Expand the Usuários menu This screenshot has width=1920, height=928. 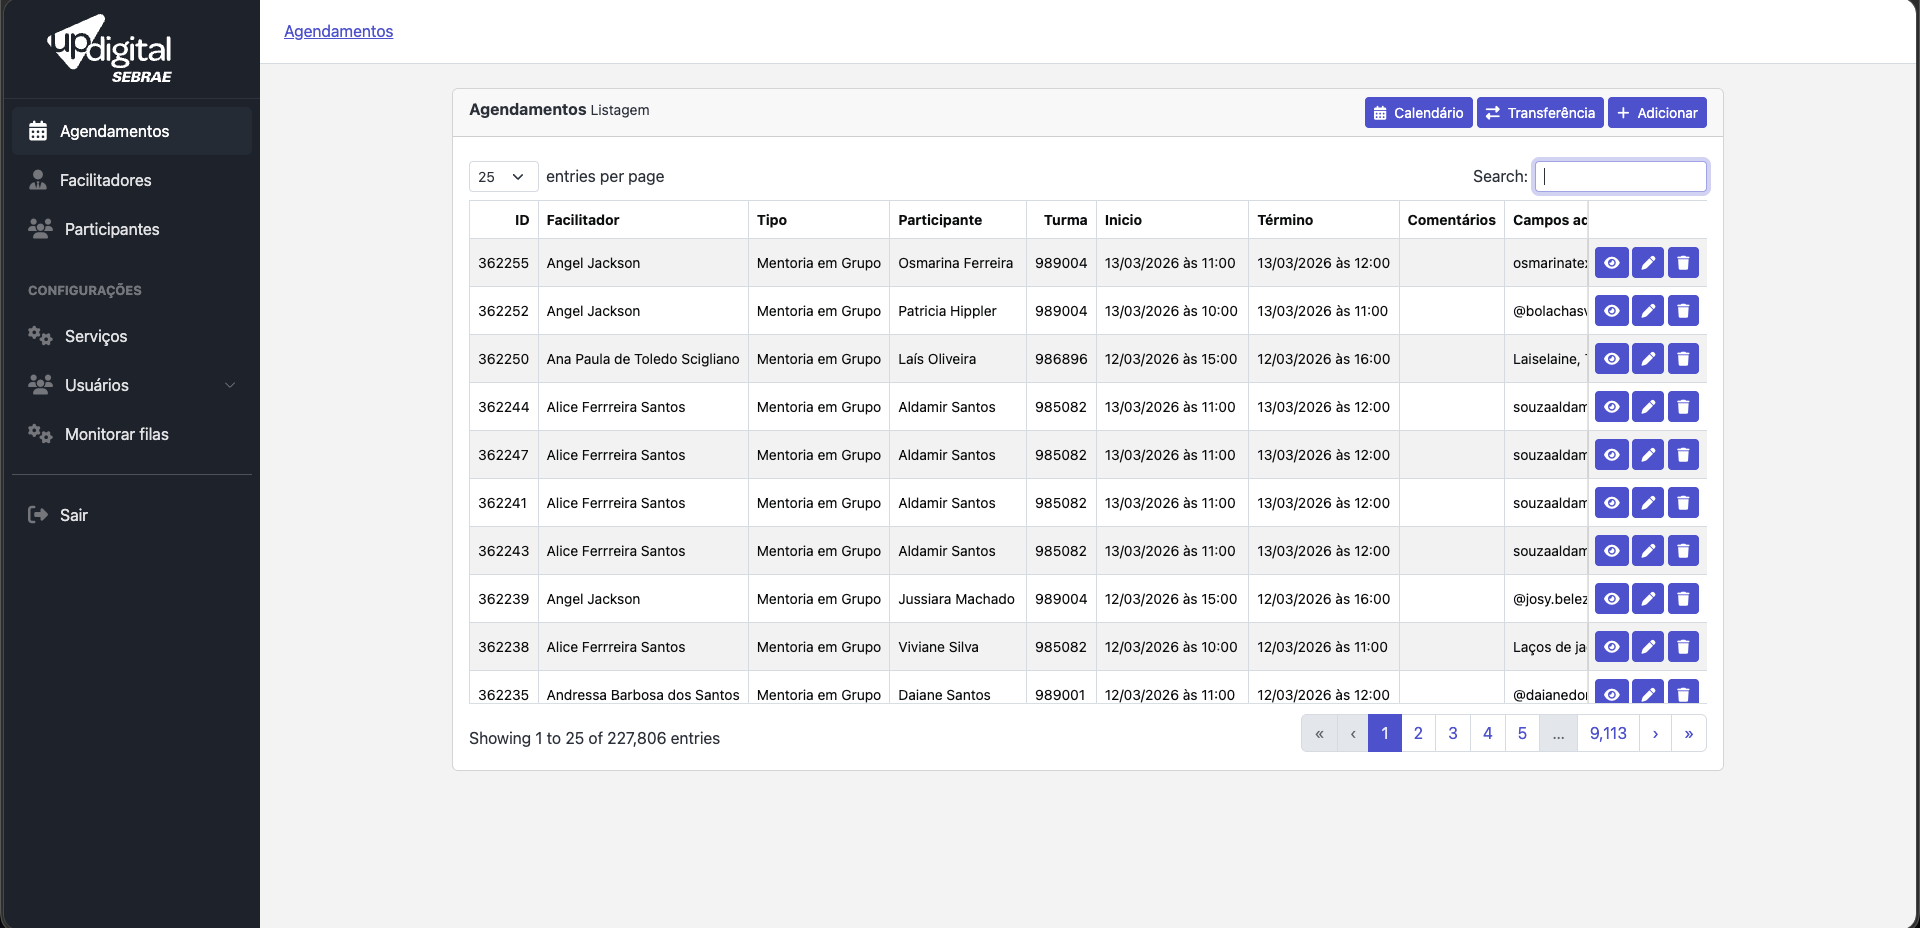(131, 385)
